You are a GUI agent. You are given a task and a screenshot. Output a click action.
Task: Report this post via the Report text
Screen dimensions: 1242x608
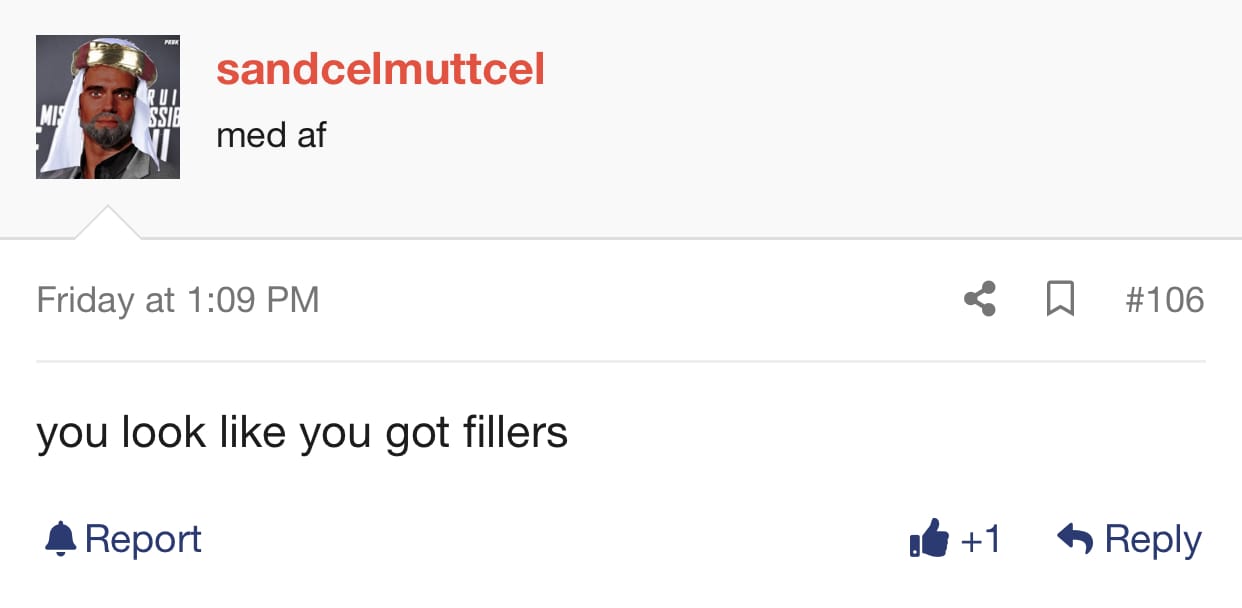click(x=143, y=539)
